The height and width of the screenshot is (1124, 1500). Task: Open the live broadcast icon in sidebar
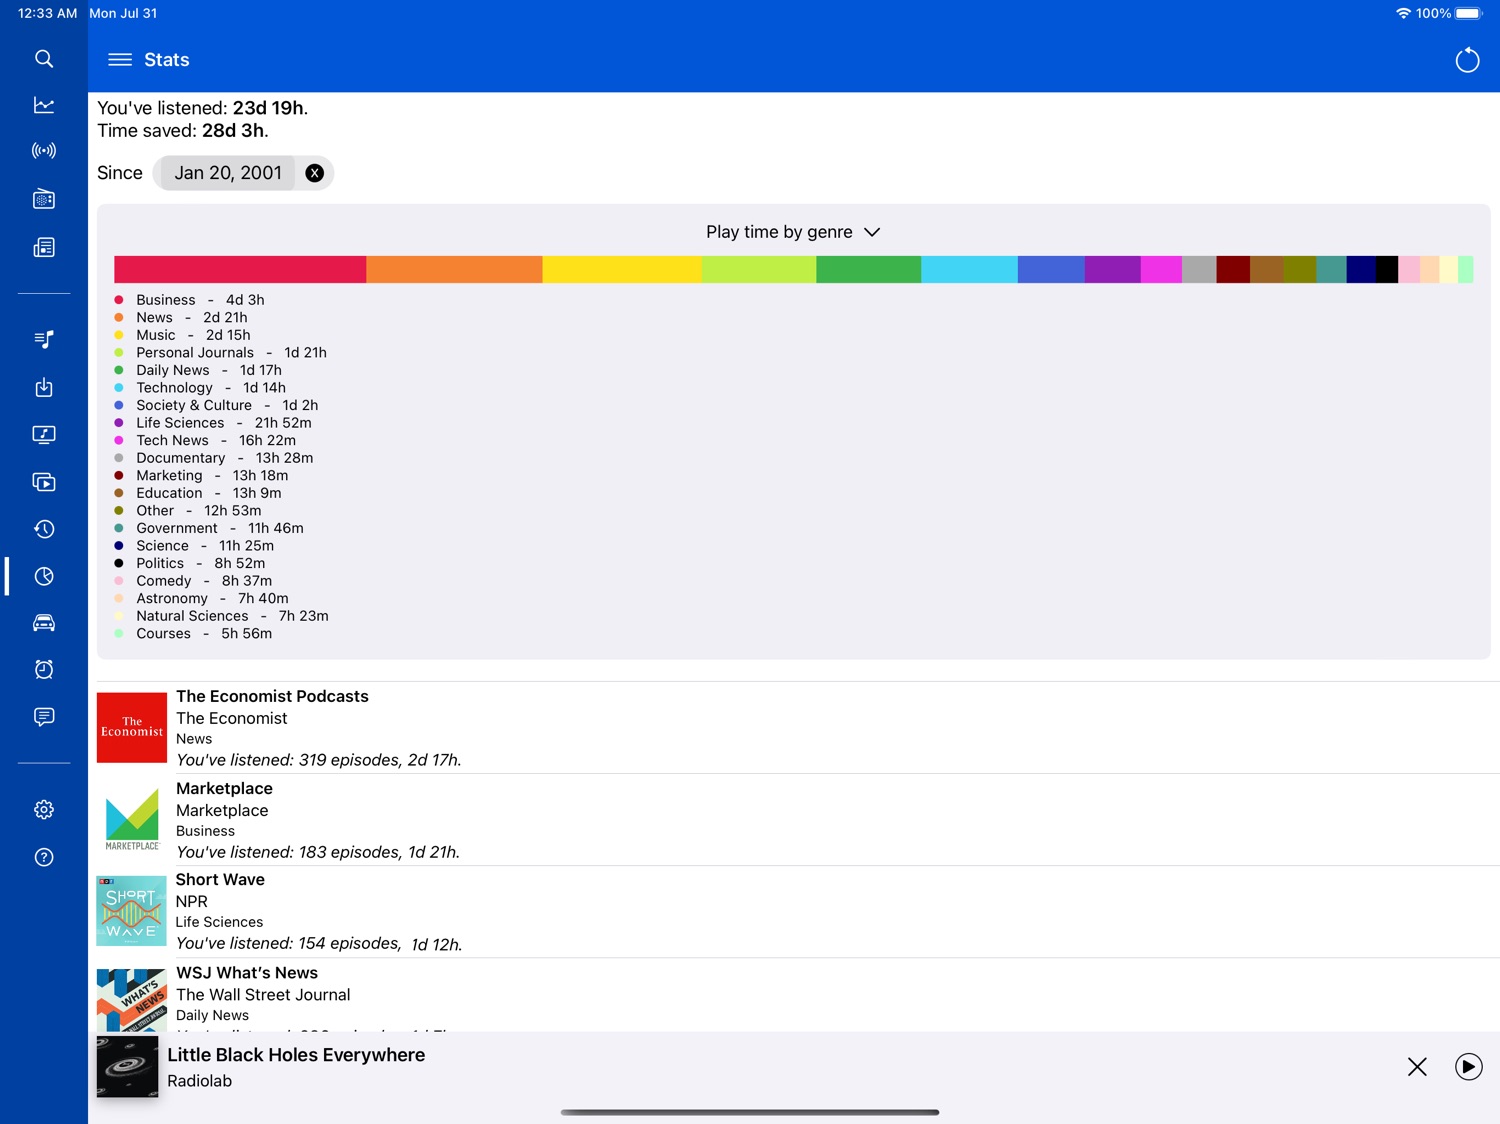pyautogui.click(x=44, y=151)
